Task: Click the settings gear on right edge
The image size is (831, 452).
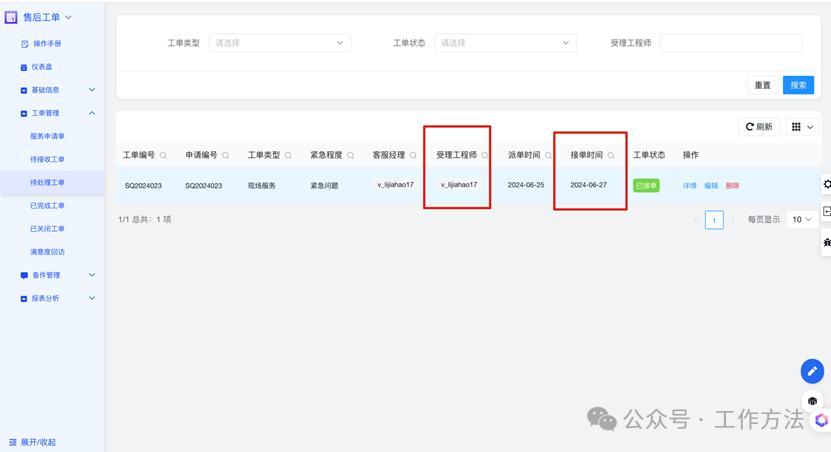Action: tap(826, 184)
